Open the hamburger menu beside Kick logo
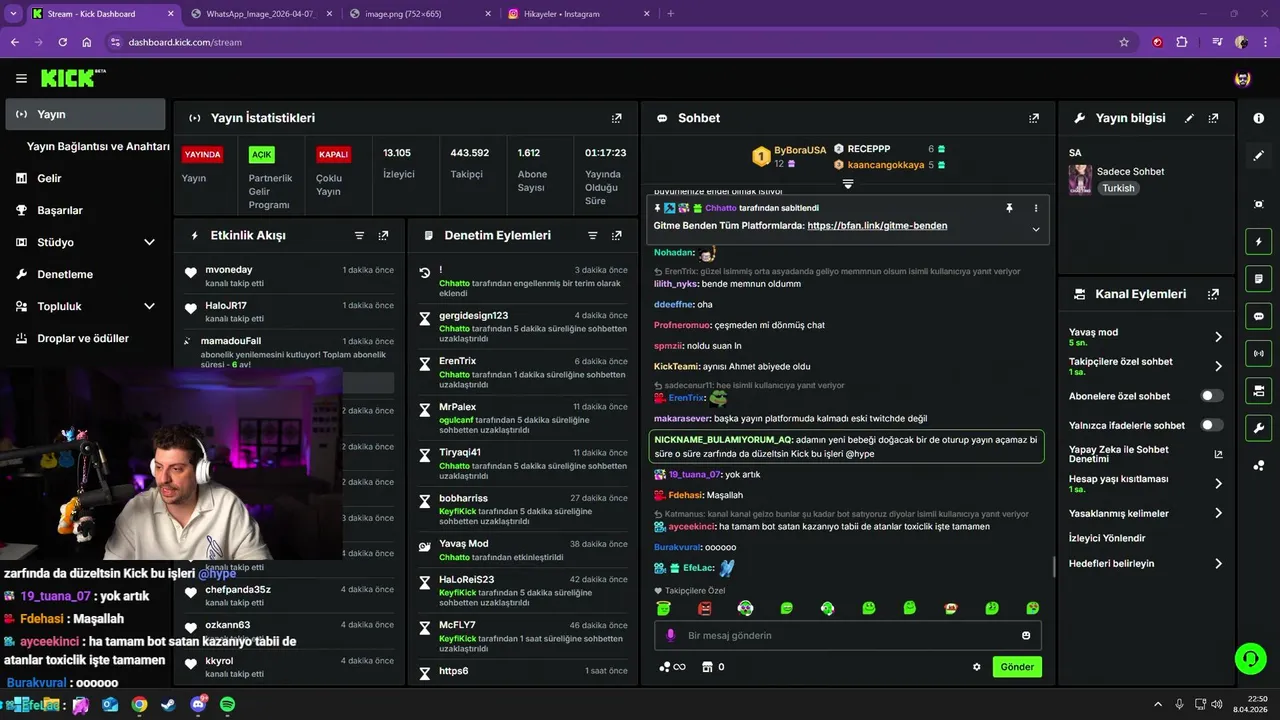 click(x=21, y=78)
